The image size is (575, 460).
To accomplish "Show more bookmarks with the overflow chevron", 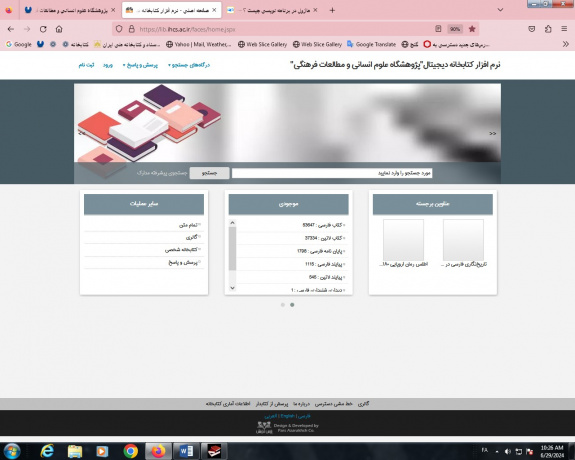I will point(565,44).
